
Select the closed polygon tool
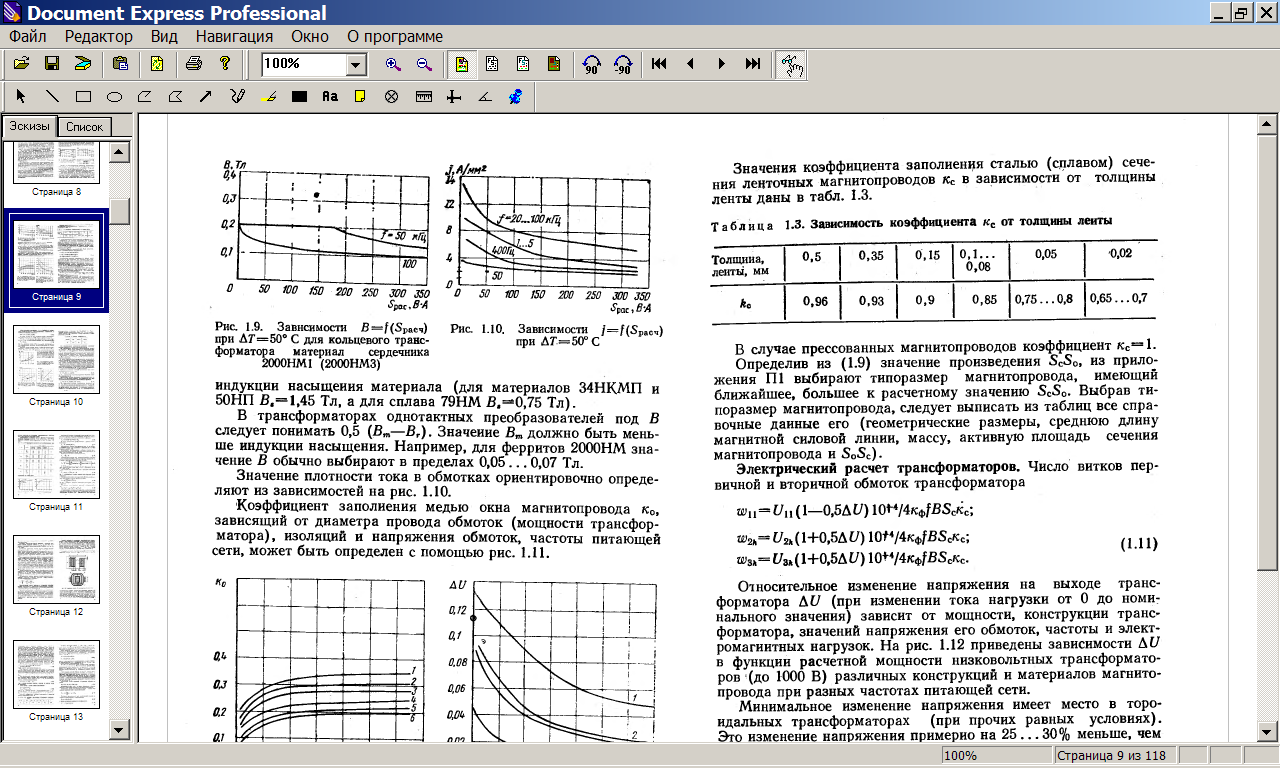click(176, 97)
